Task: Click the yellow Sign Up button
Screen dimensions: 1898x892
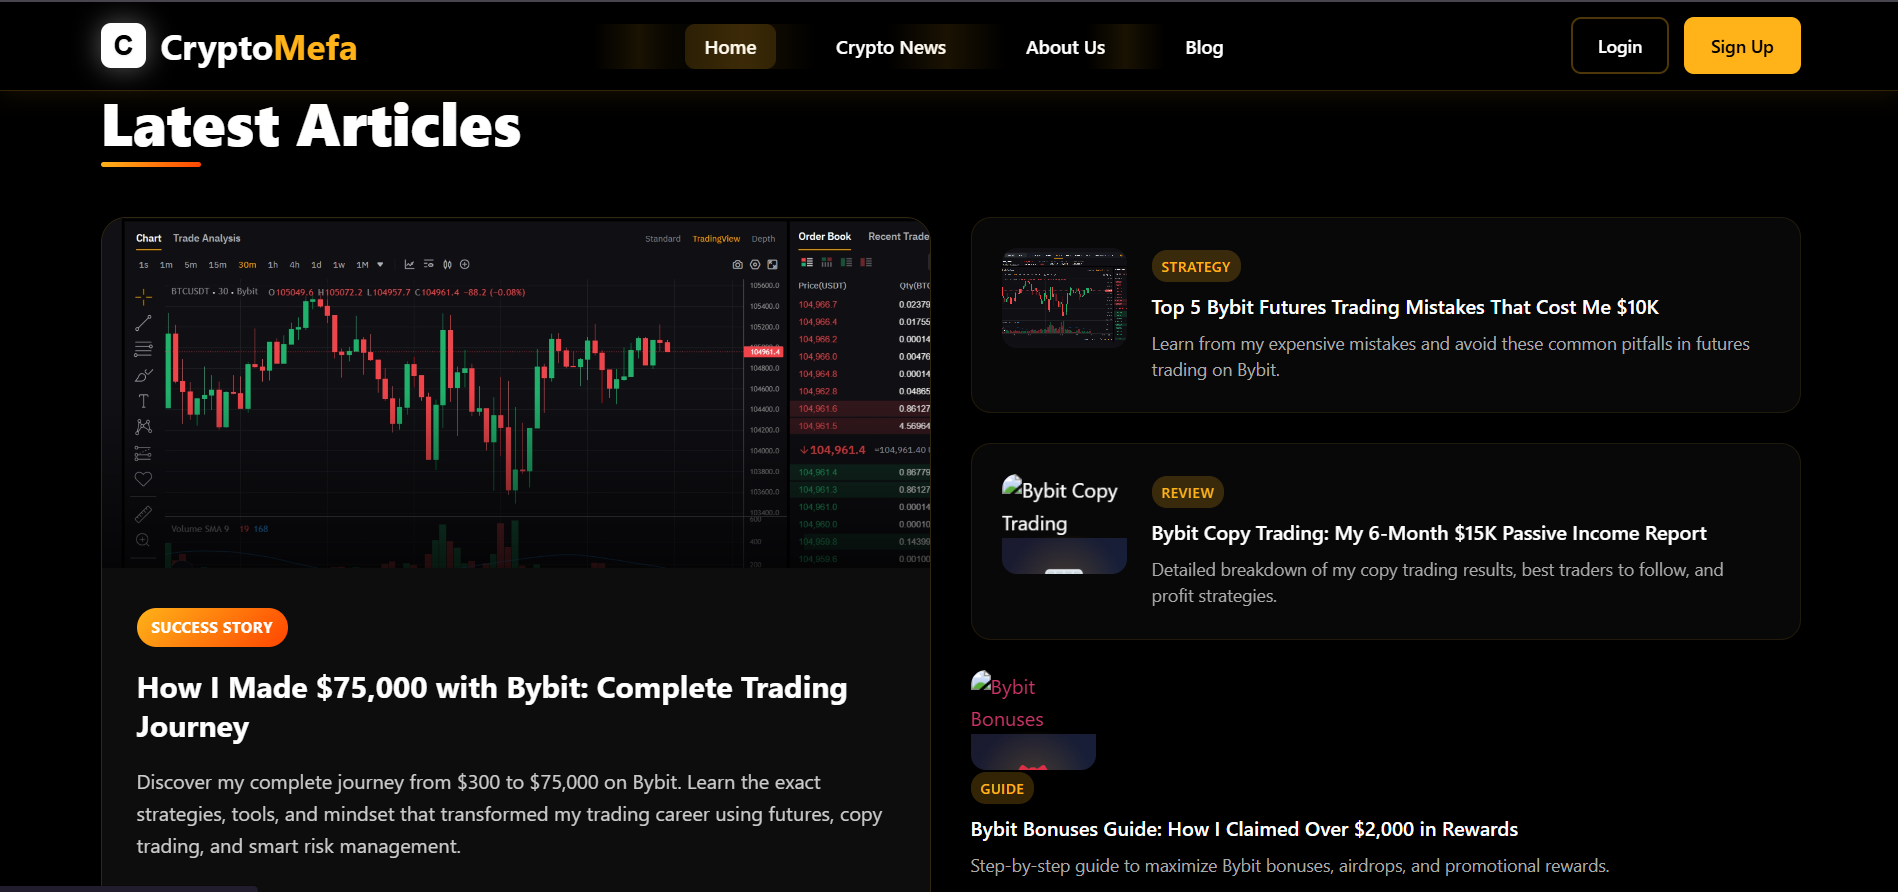Action: click(x=1741, y=46)
